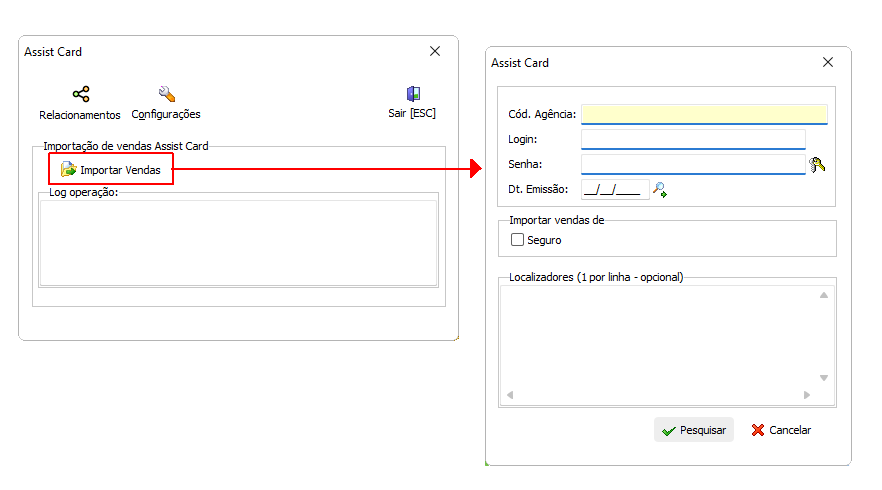Click the green checkmark on Pesquisar
Image resolution: width=882 pixels, height=490 pixels.
click(x=668, y=431)
